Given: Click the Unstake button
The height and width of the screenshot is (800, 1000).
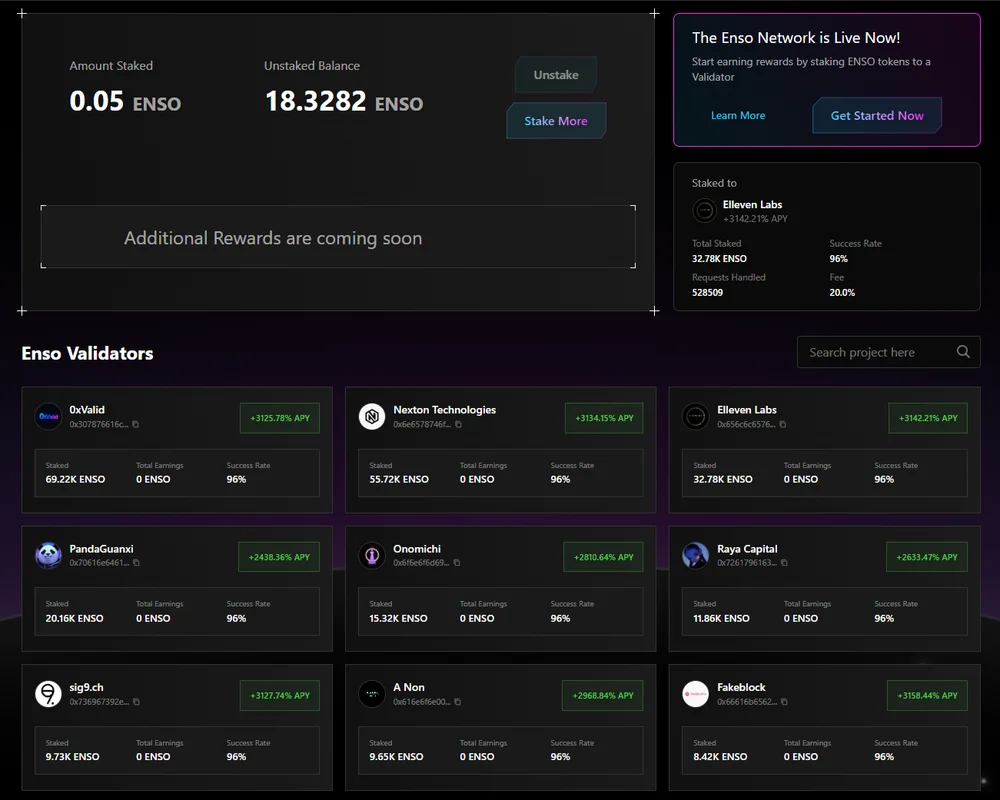Looking at the screenshot, I should point(556,75).
